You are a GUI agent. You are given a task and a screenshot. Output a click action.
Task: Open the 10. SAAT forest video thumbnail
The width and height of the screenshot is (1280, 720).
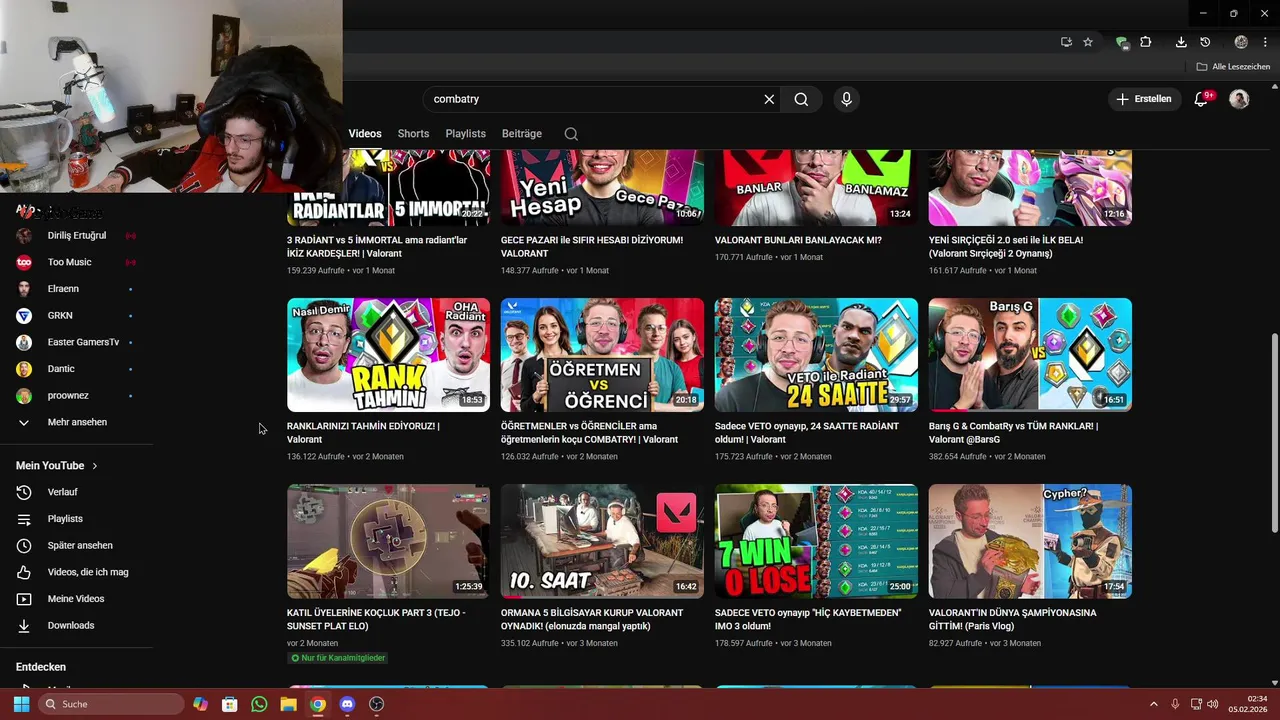click(602, 541)
